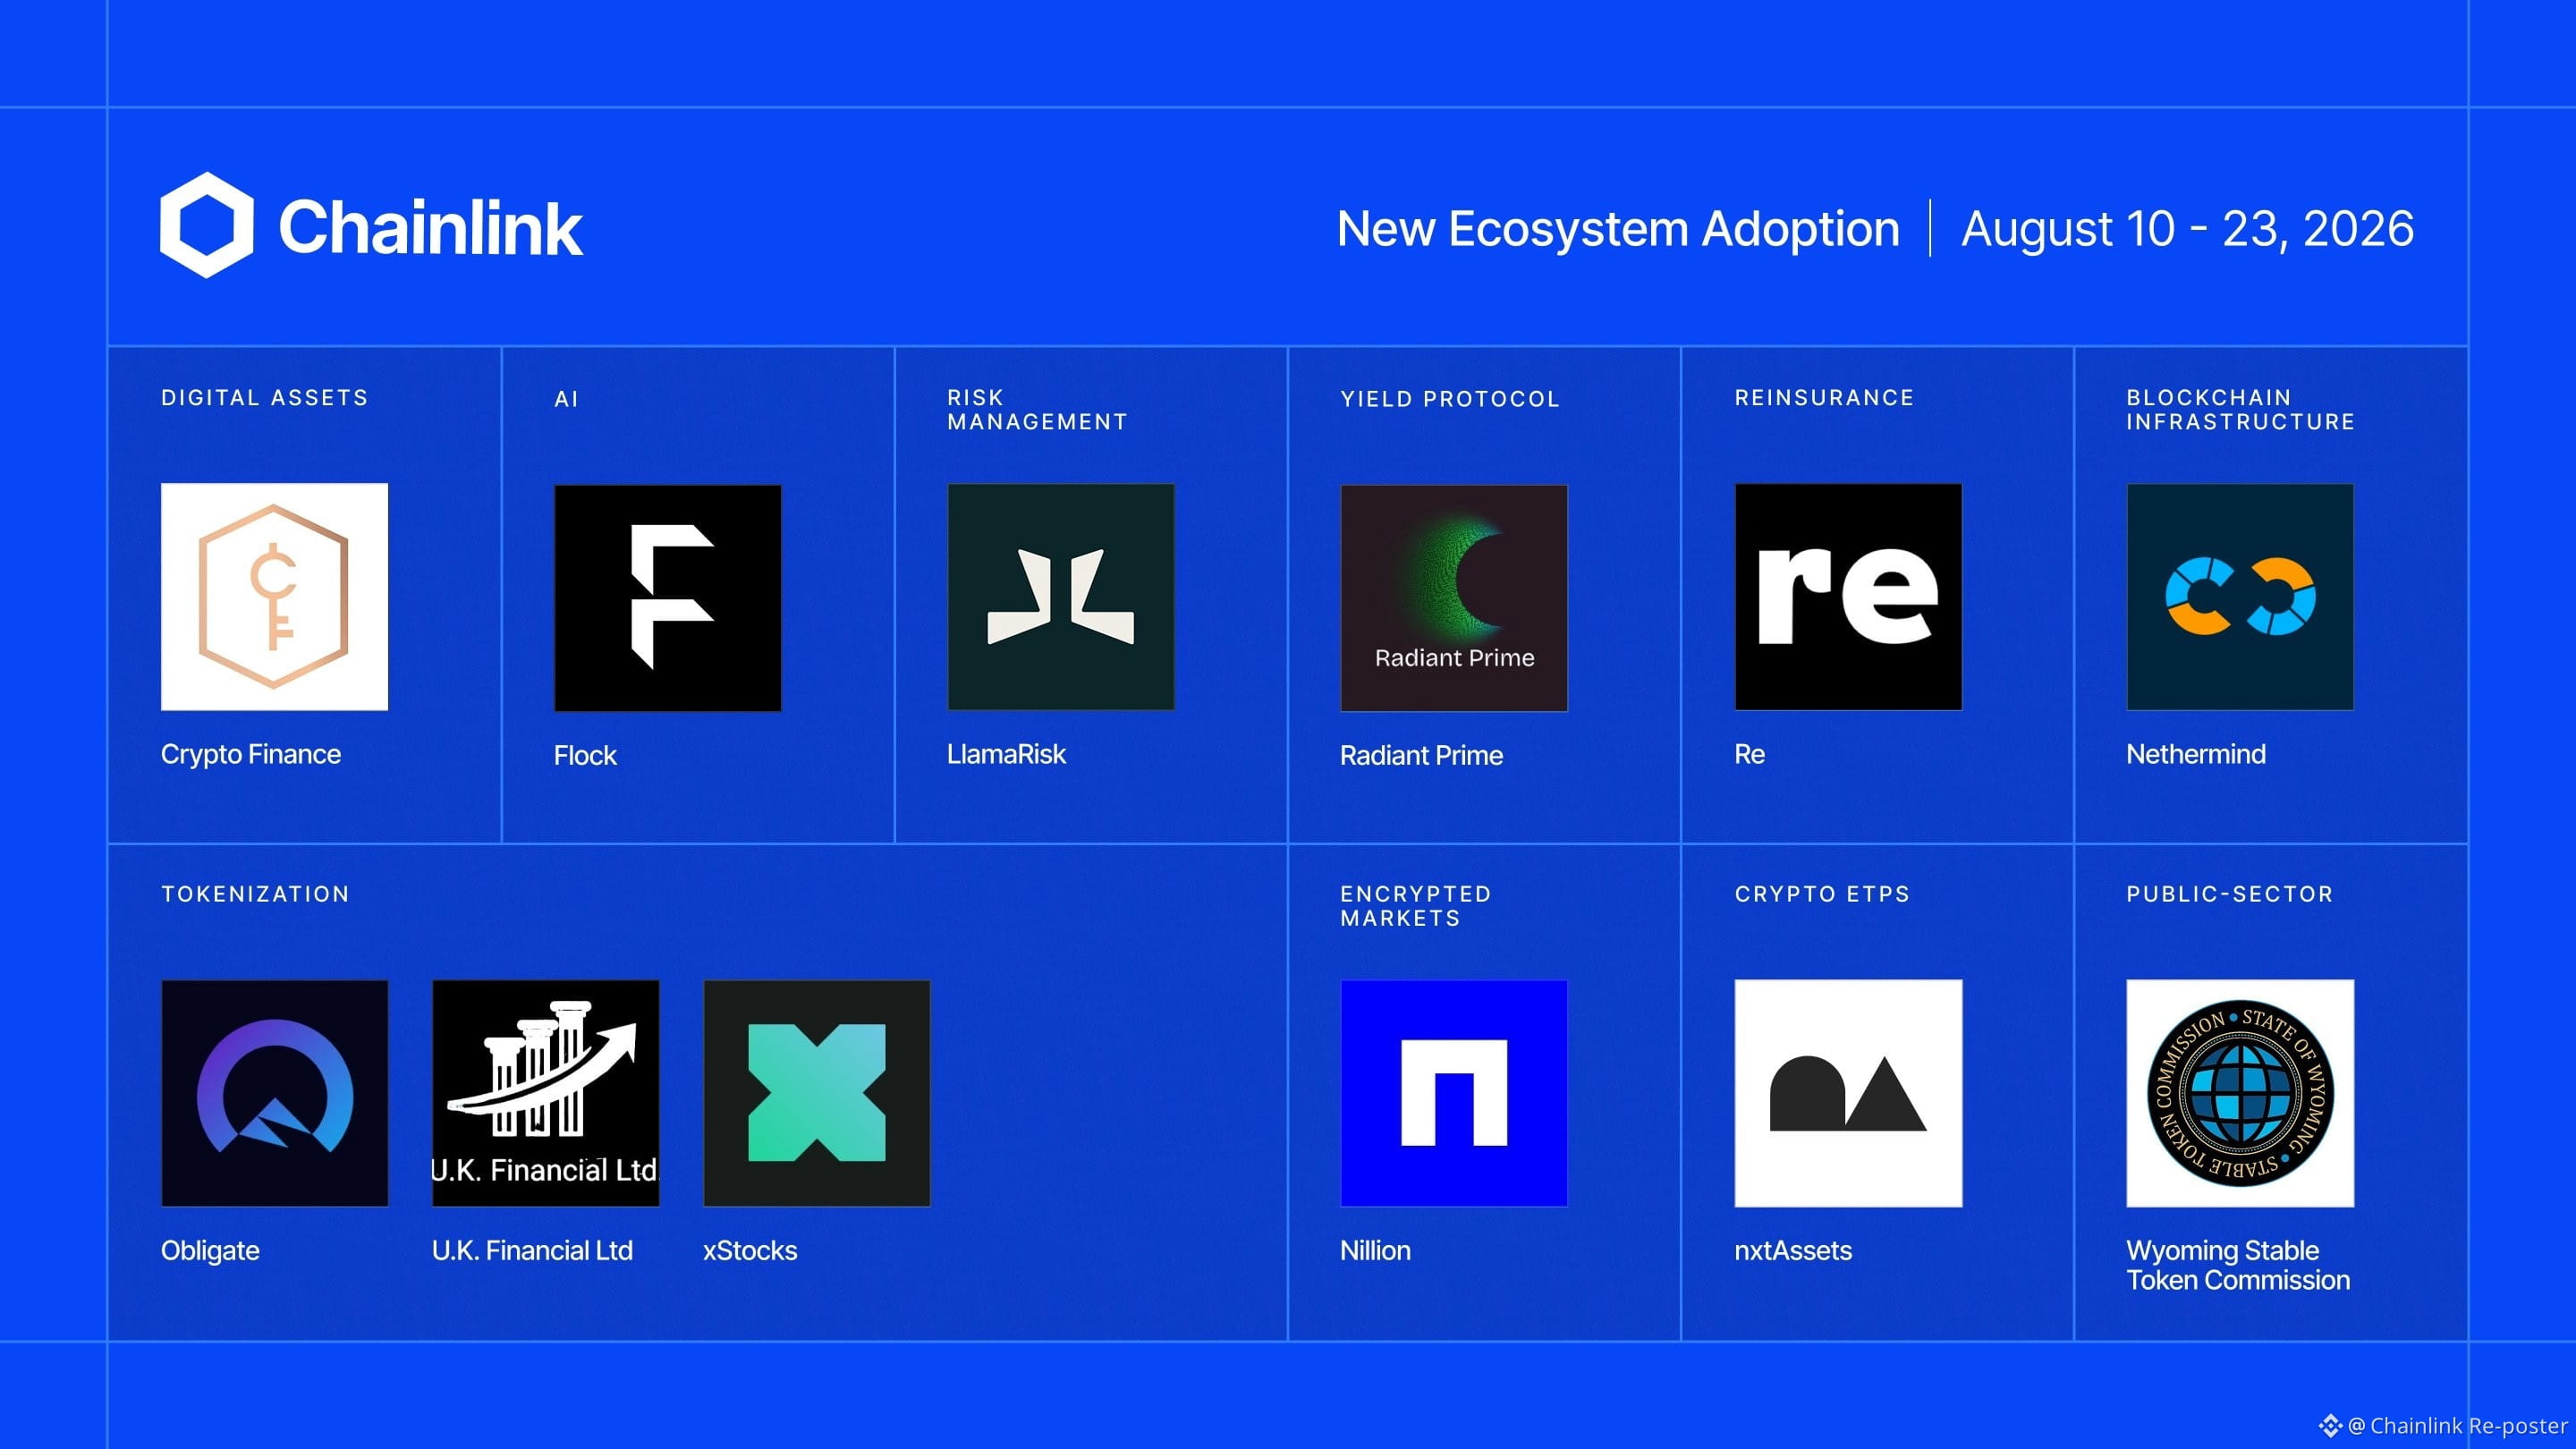The width and height of the screenshot is (2576, 1449).
Task: Click the LlamaRisk name caption
Action: 1007,755
